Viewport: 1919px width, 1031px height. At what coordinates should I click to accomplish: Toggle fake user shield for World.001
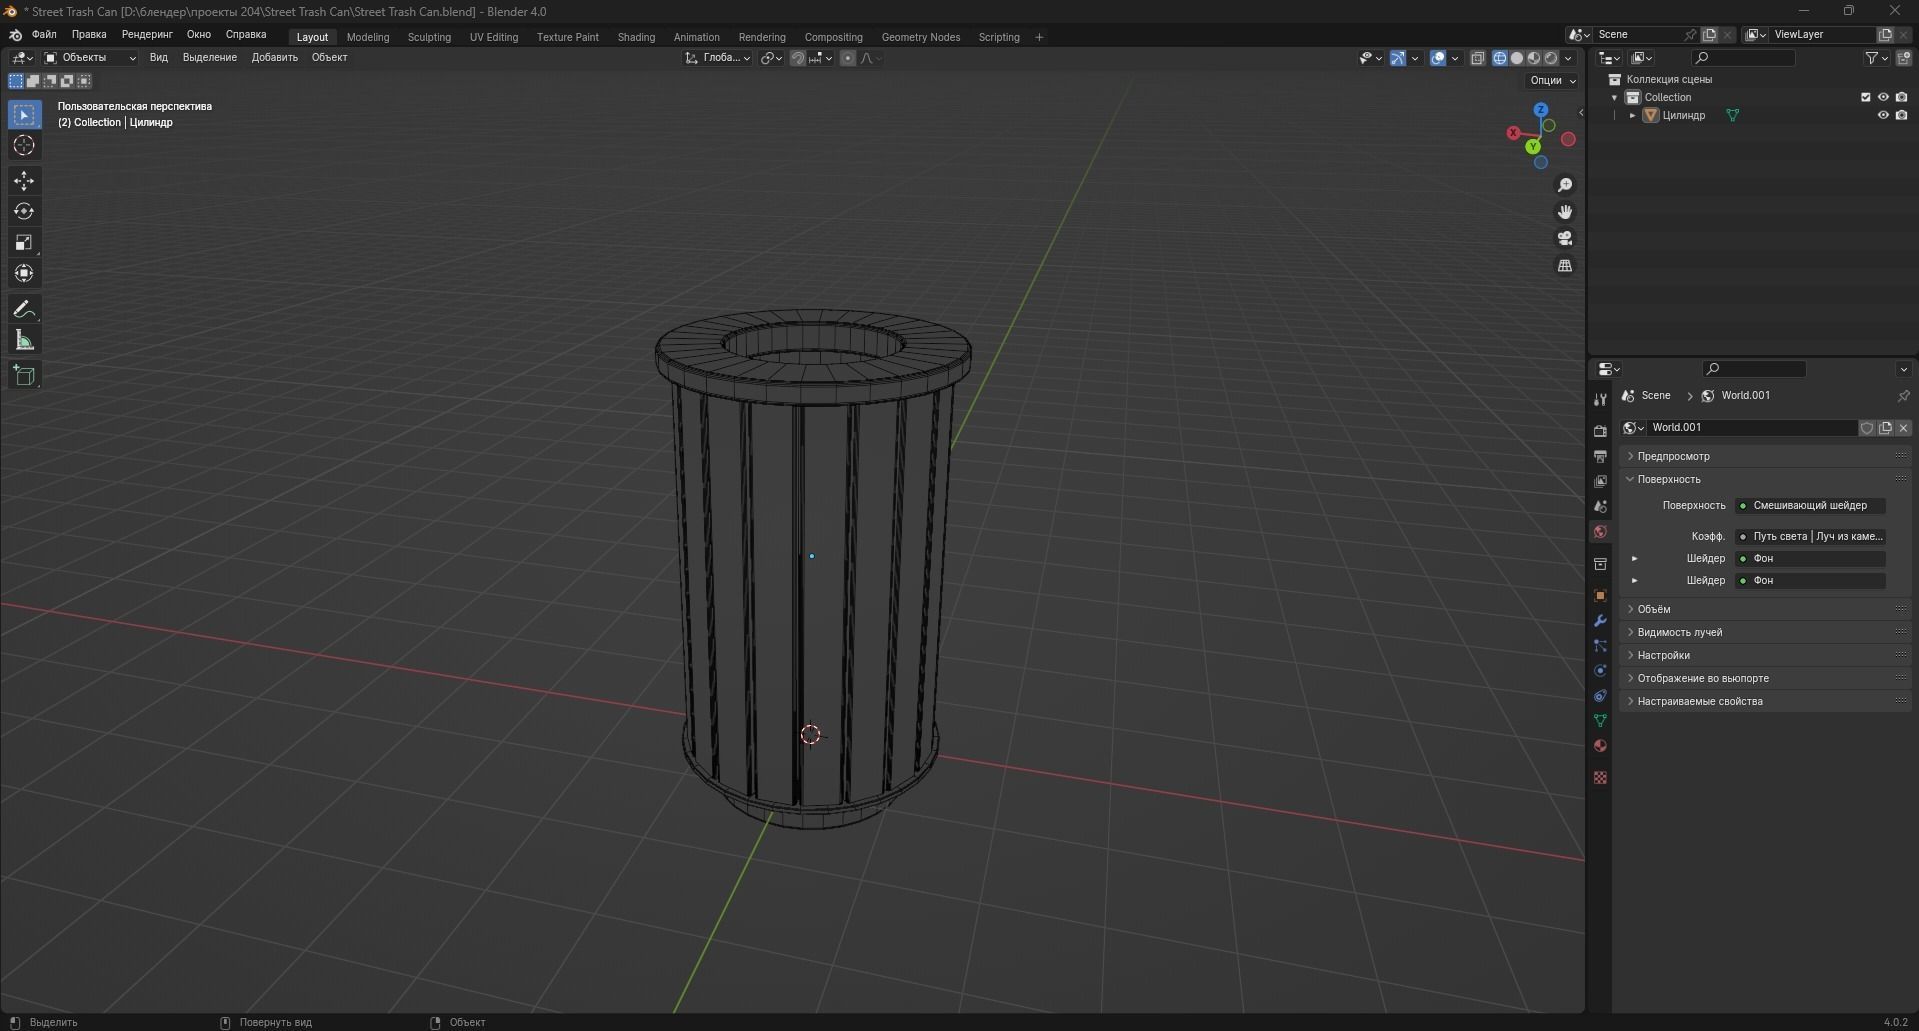click(1866, 428)
